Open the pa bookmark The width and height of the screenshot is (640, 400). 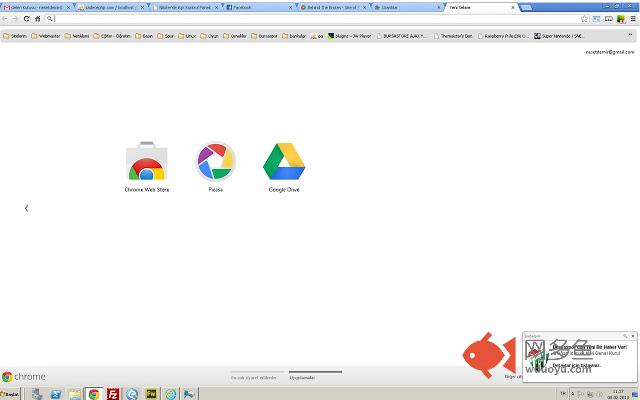coord(317,36)
